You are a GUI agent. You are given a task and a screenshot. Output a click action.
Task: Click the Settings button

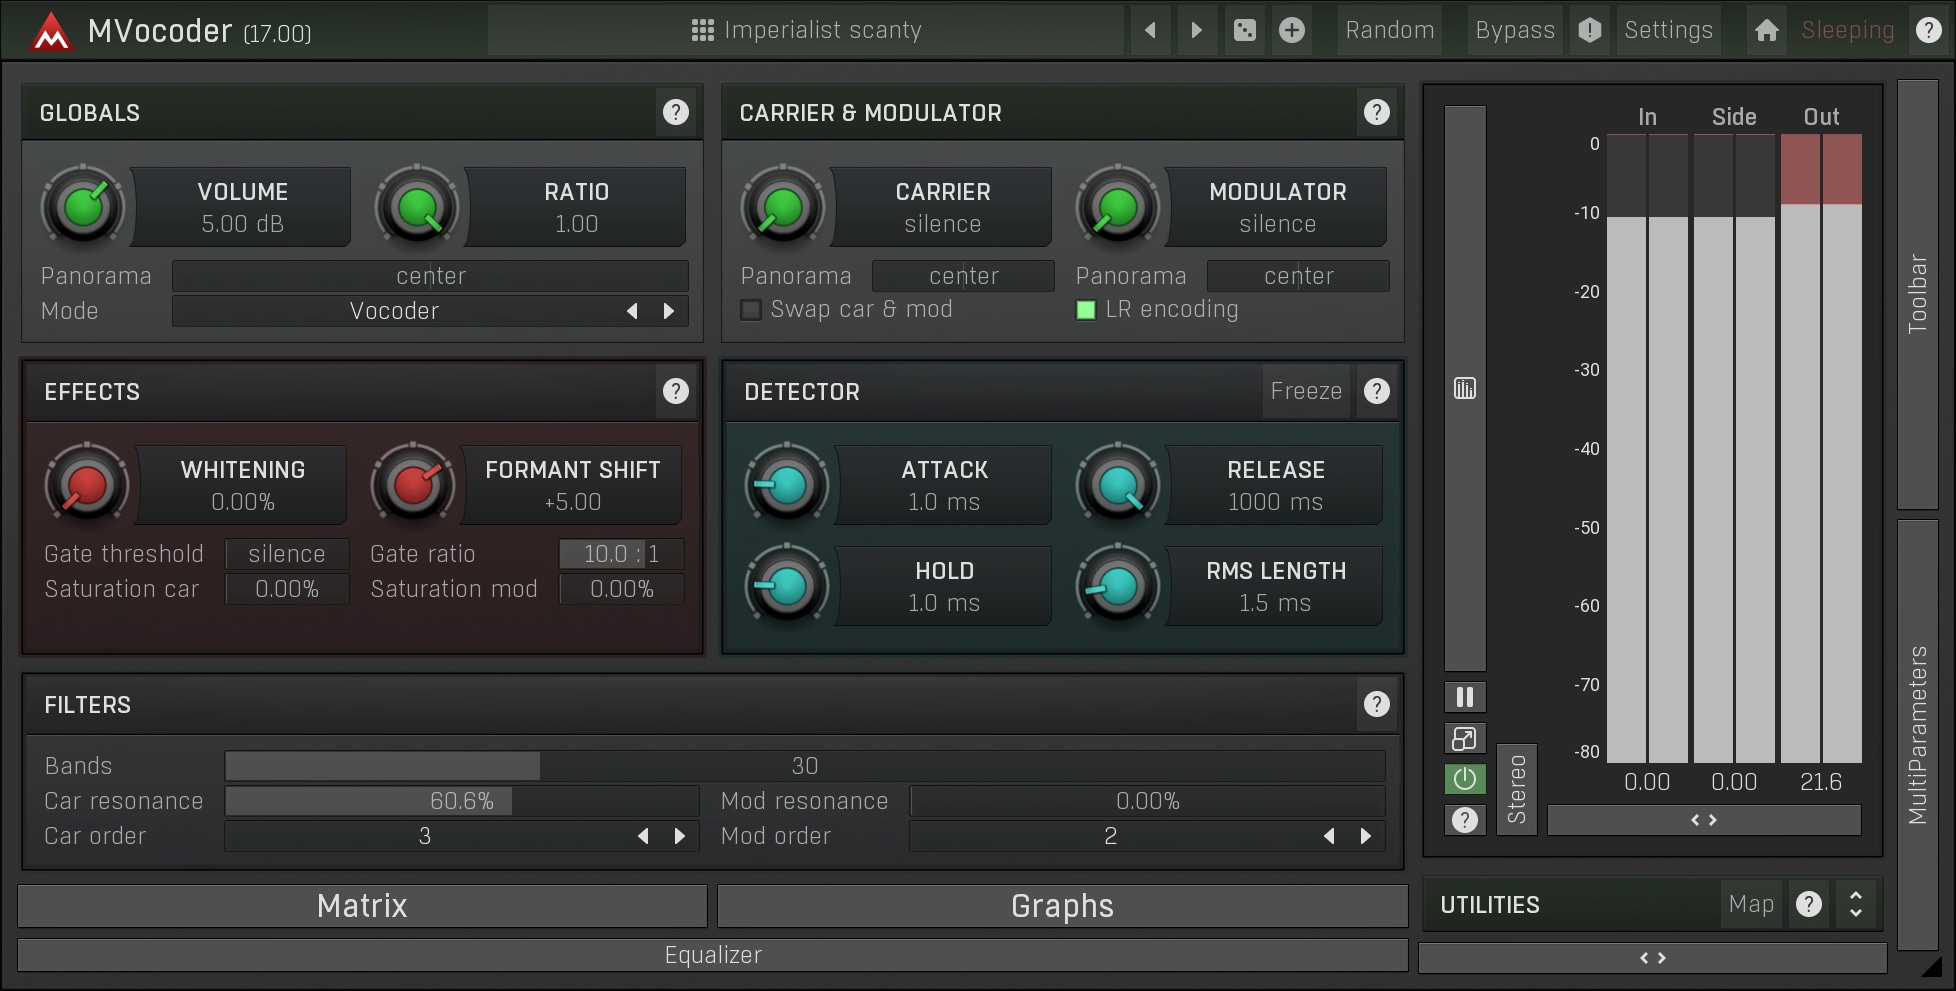(1668, 30)
